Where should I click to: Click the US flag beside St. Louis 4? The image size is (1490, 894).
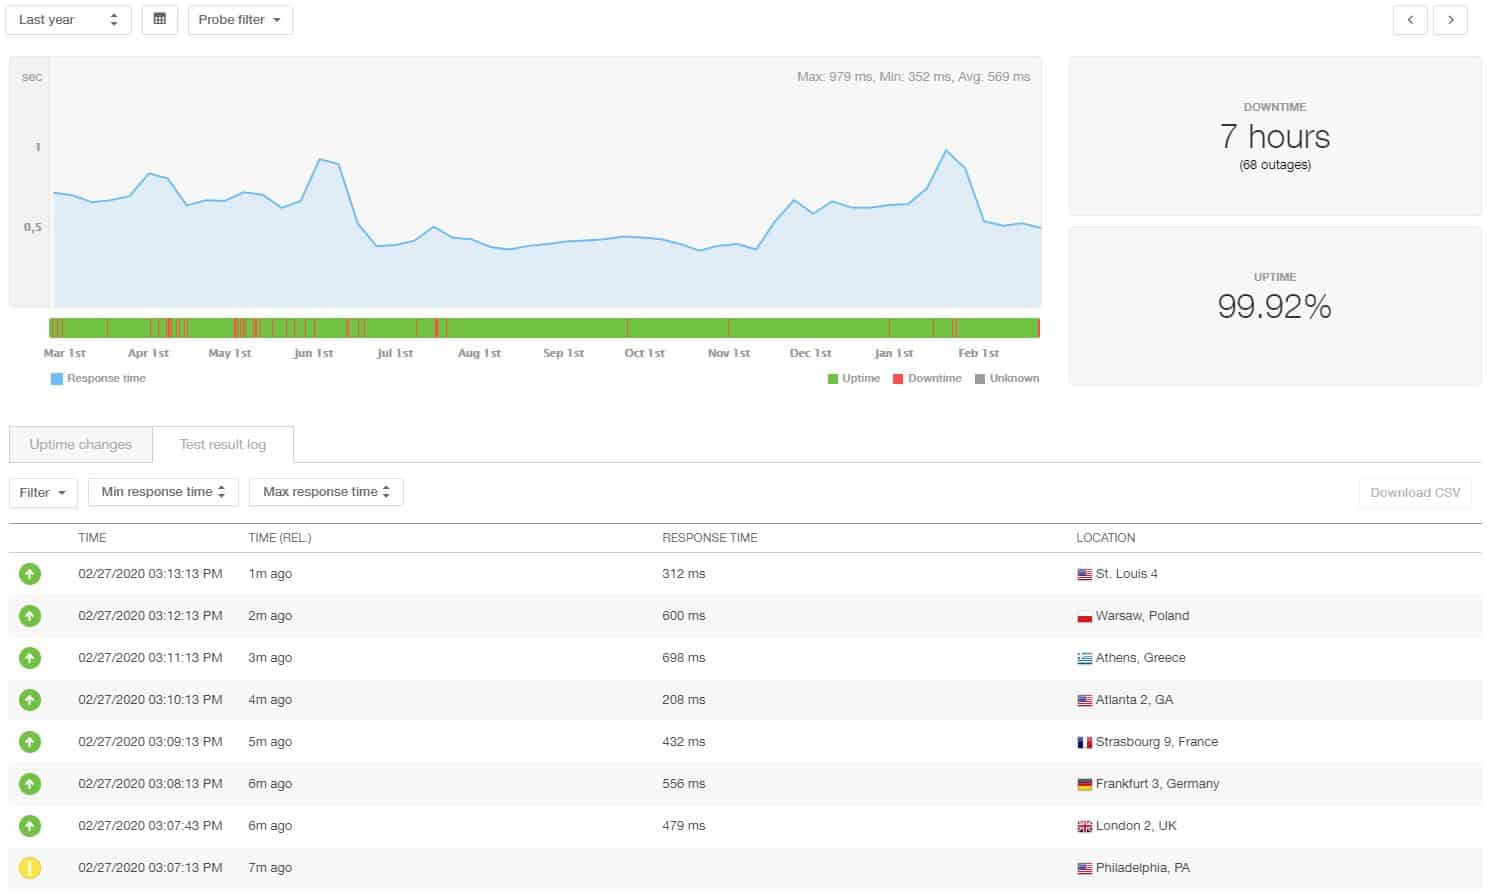tap(1084, 575)
